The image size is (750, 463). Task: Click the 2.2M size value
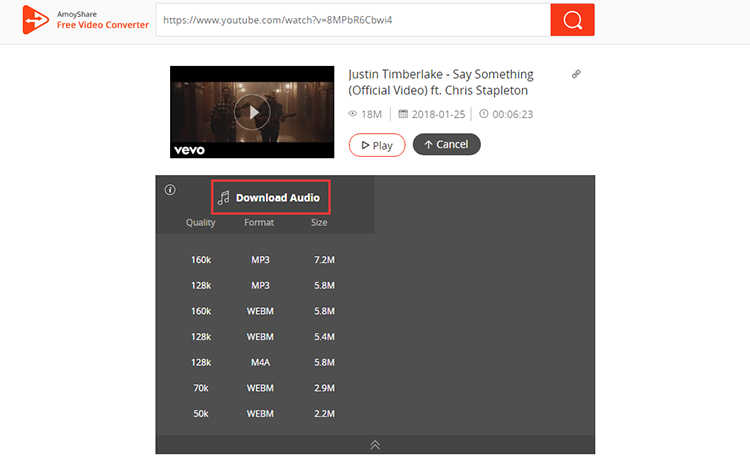point(324,414)
